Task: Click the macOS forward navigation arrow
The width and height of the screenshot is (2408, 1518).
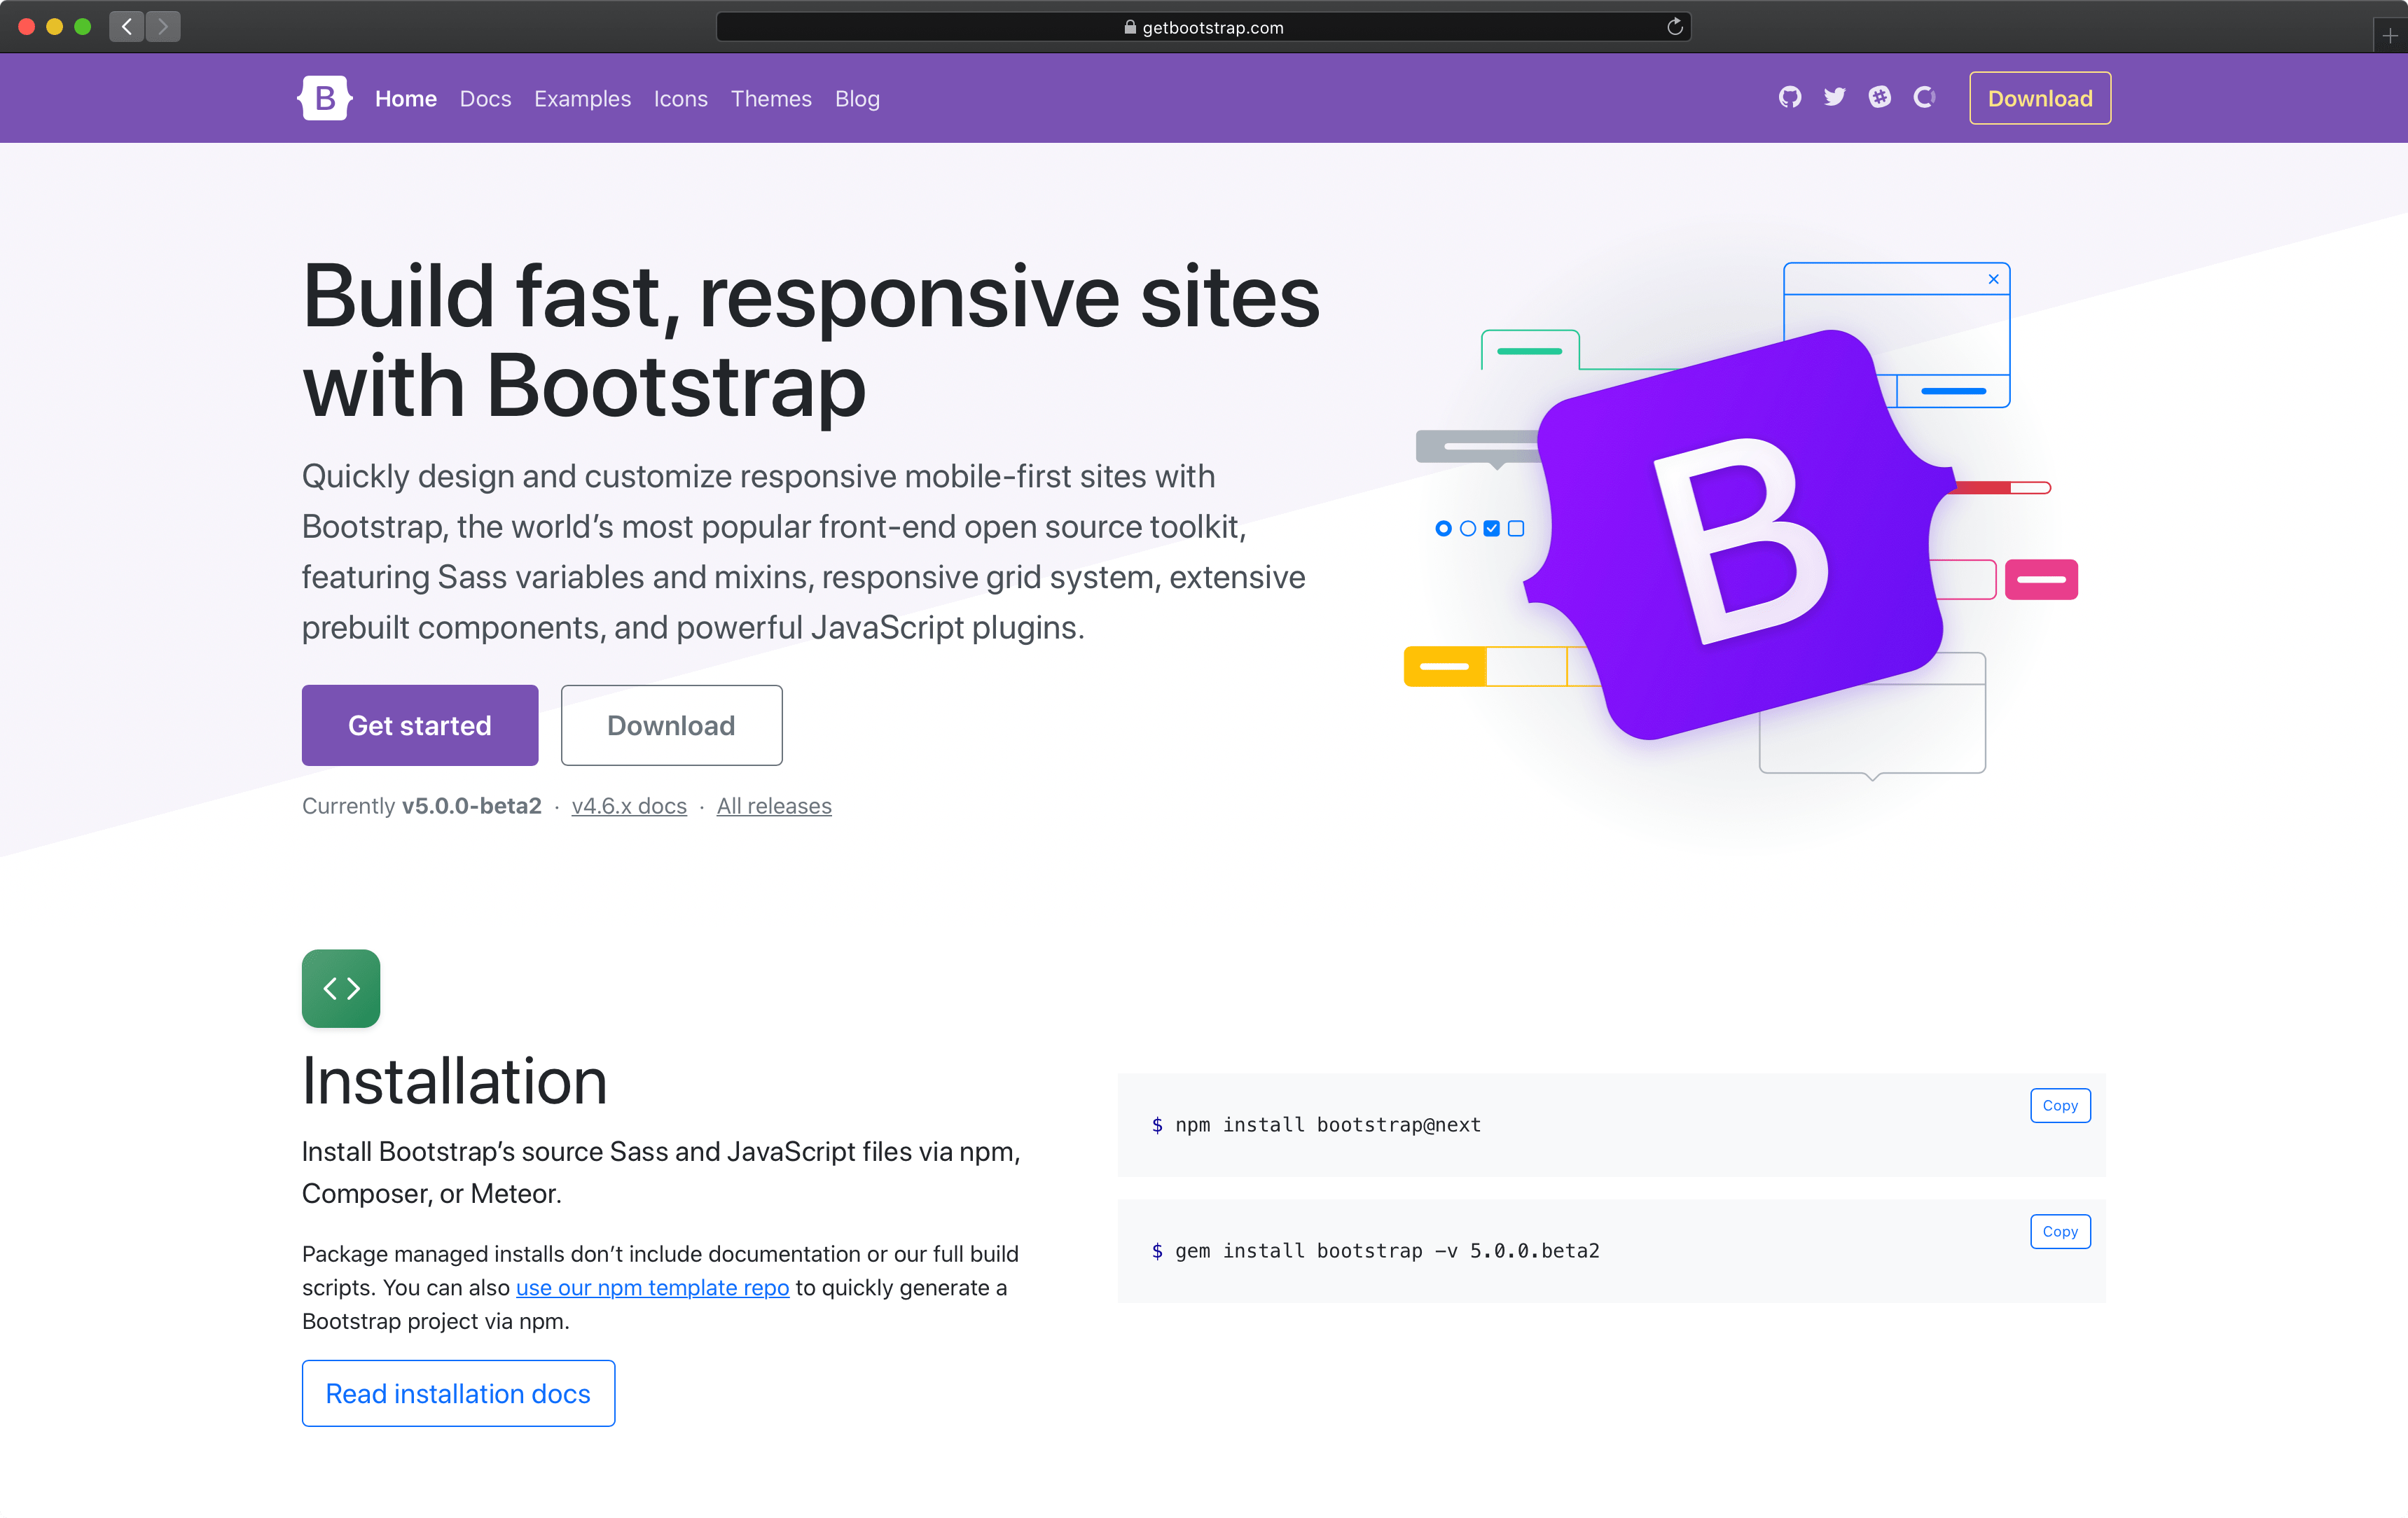Action: tap(165, 26)
